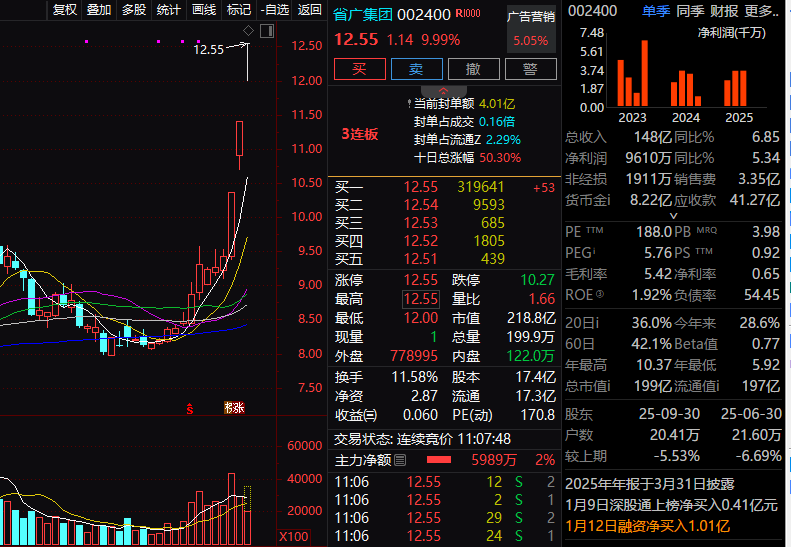Viewport: 791px width, 547px height.
Task: Open the 多股 multi-stock view
Action: coord(134,10)
